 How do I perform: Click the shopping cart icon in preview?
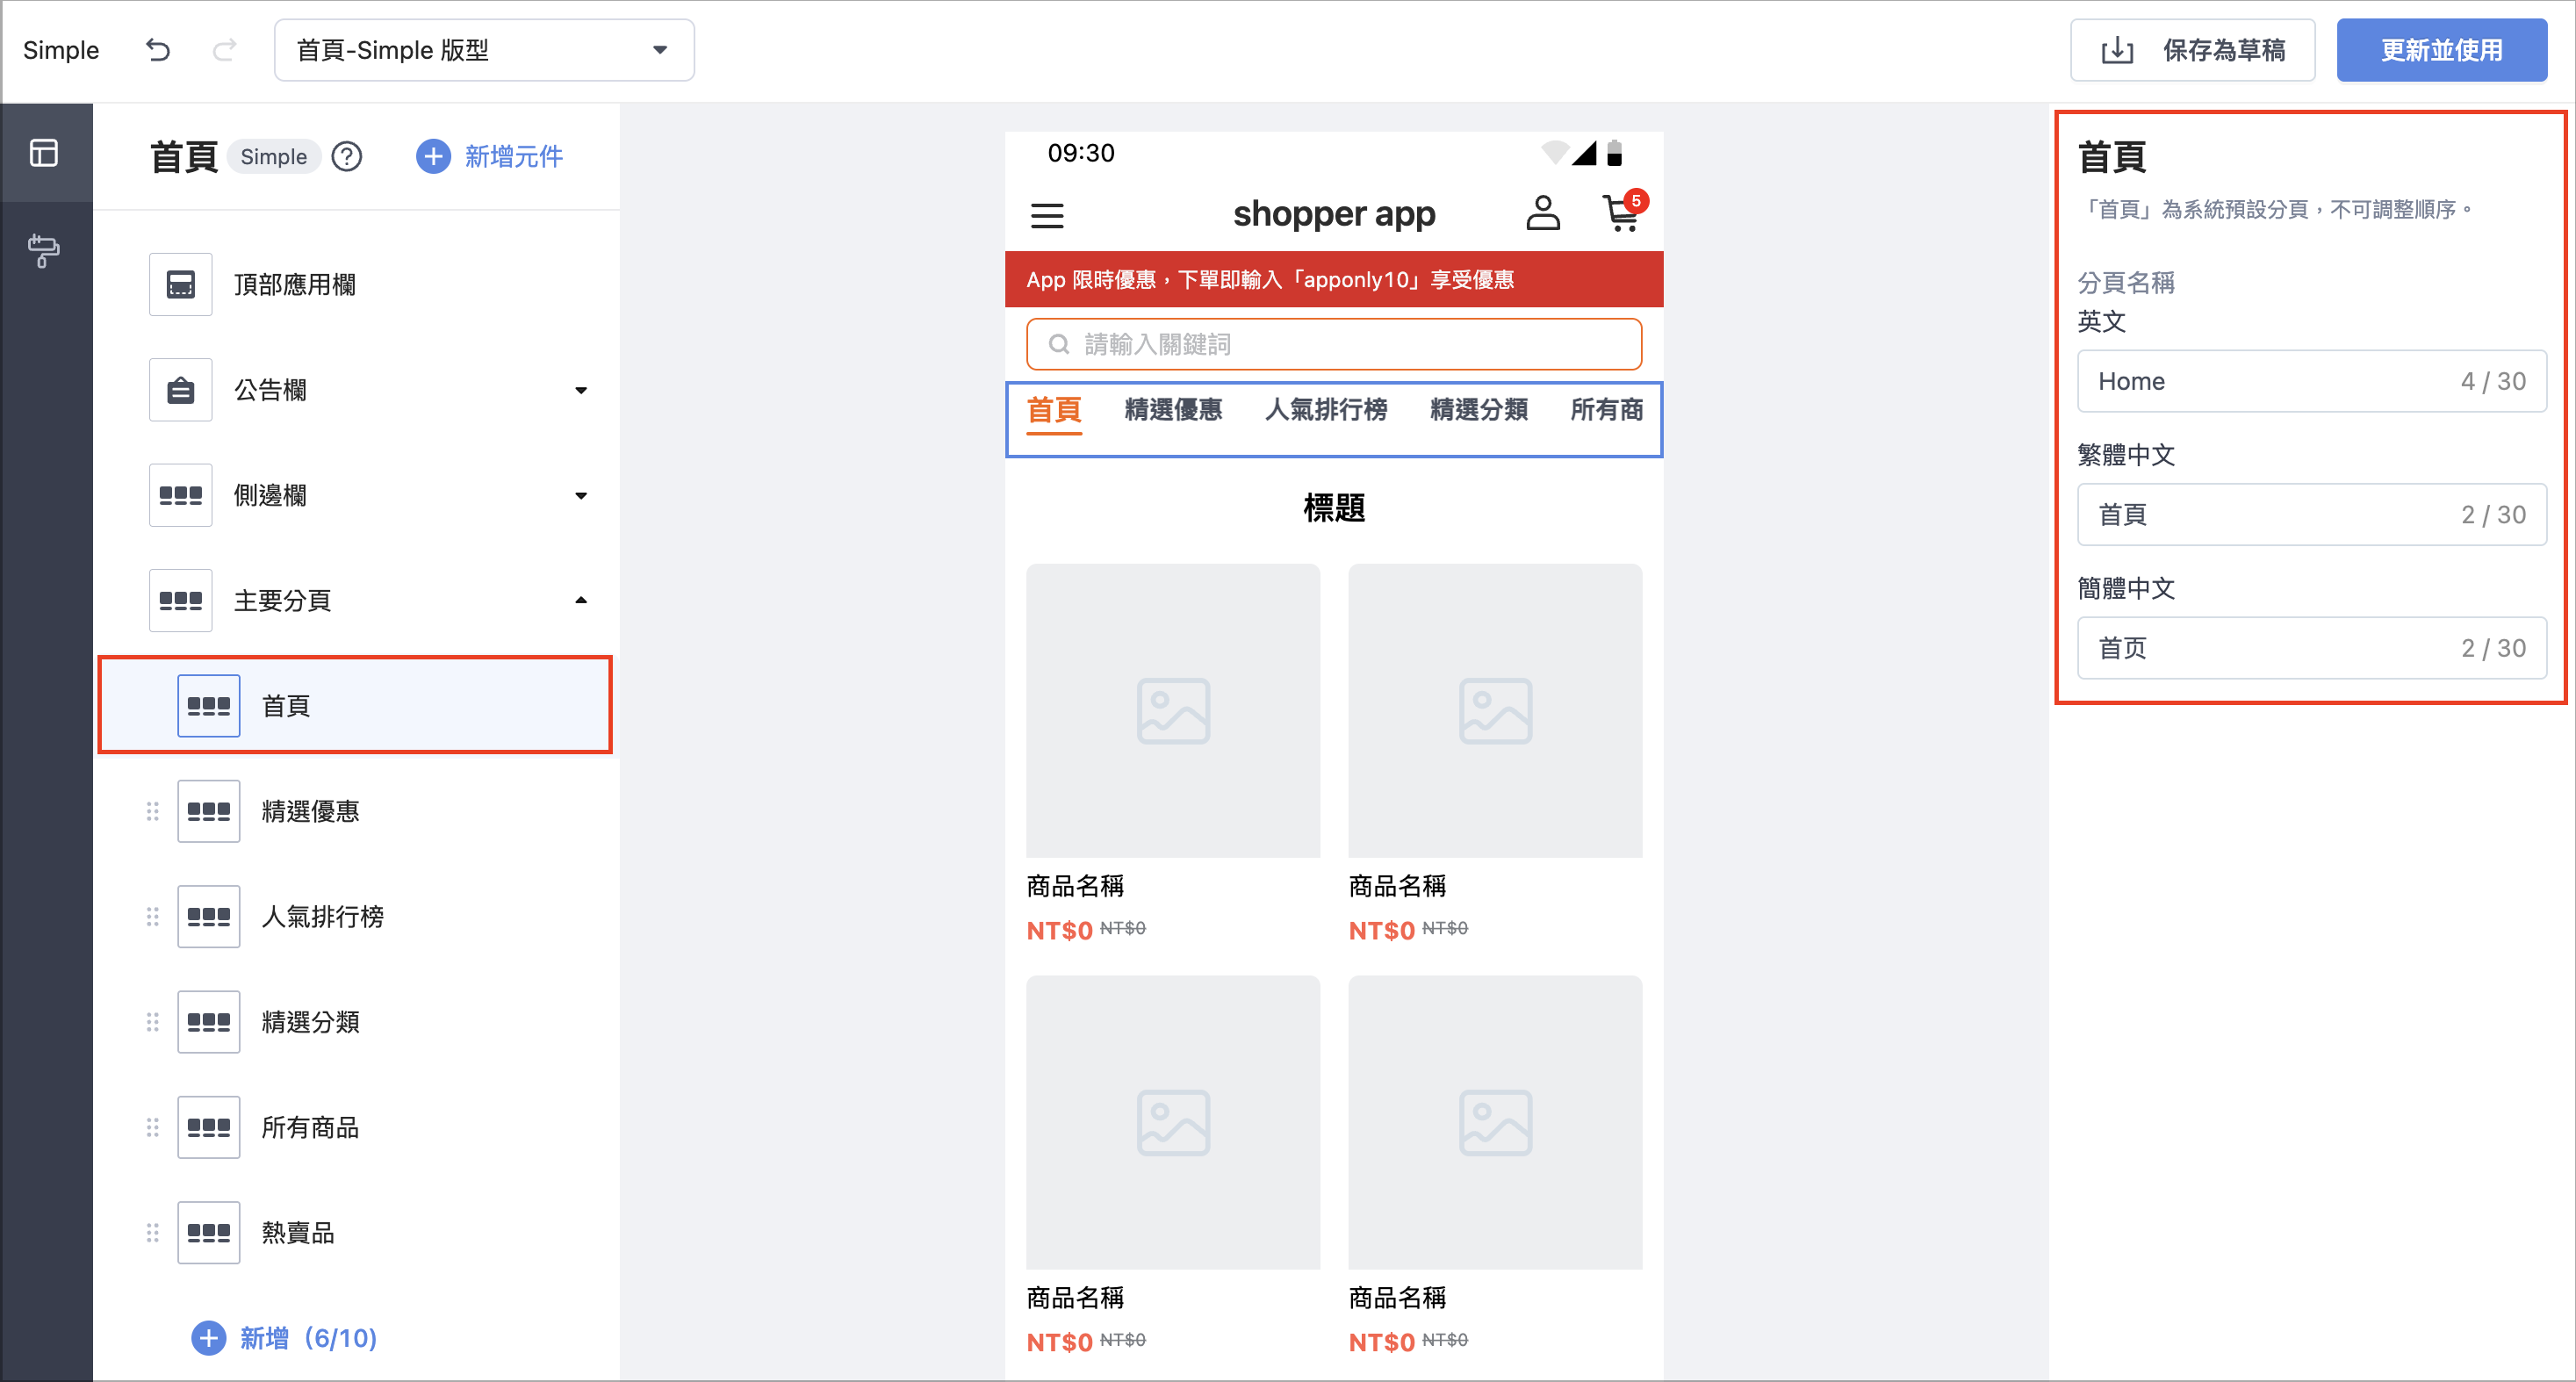(x=1621, y=213)
